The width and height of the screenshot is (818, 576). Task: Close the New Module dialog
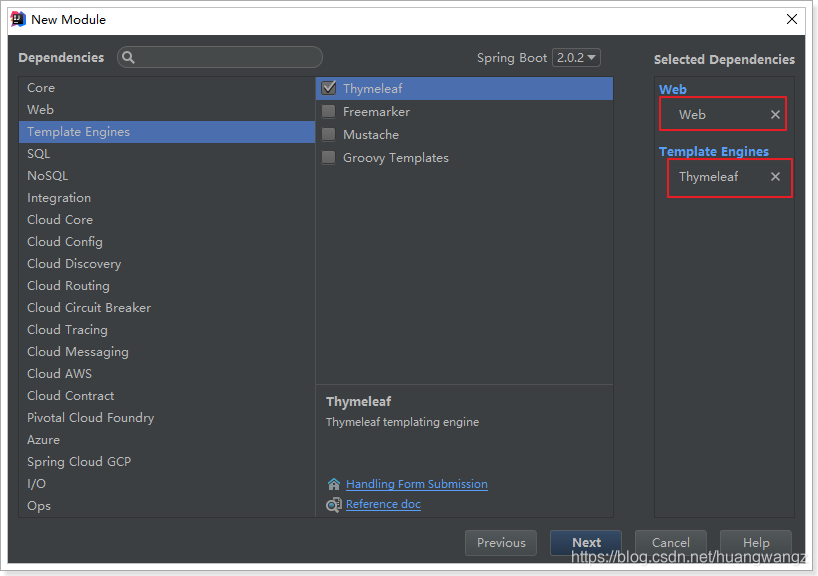point(791,19)
